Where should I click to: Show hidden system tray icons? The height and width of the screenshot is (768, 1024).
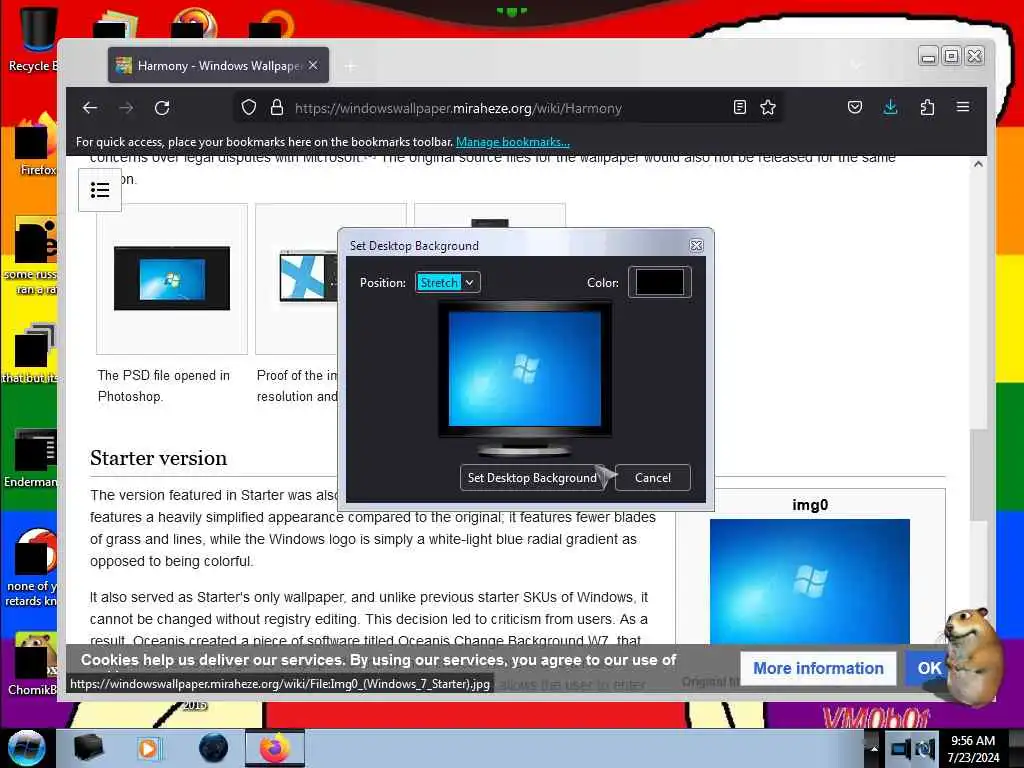[x=873, y=748]
